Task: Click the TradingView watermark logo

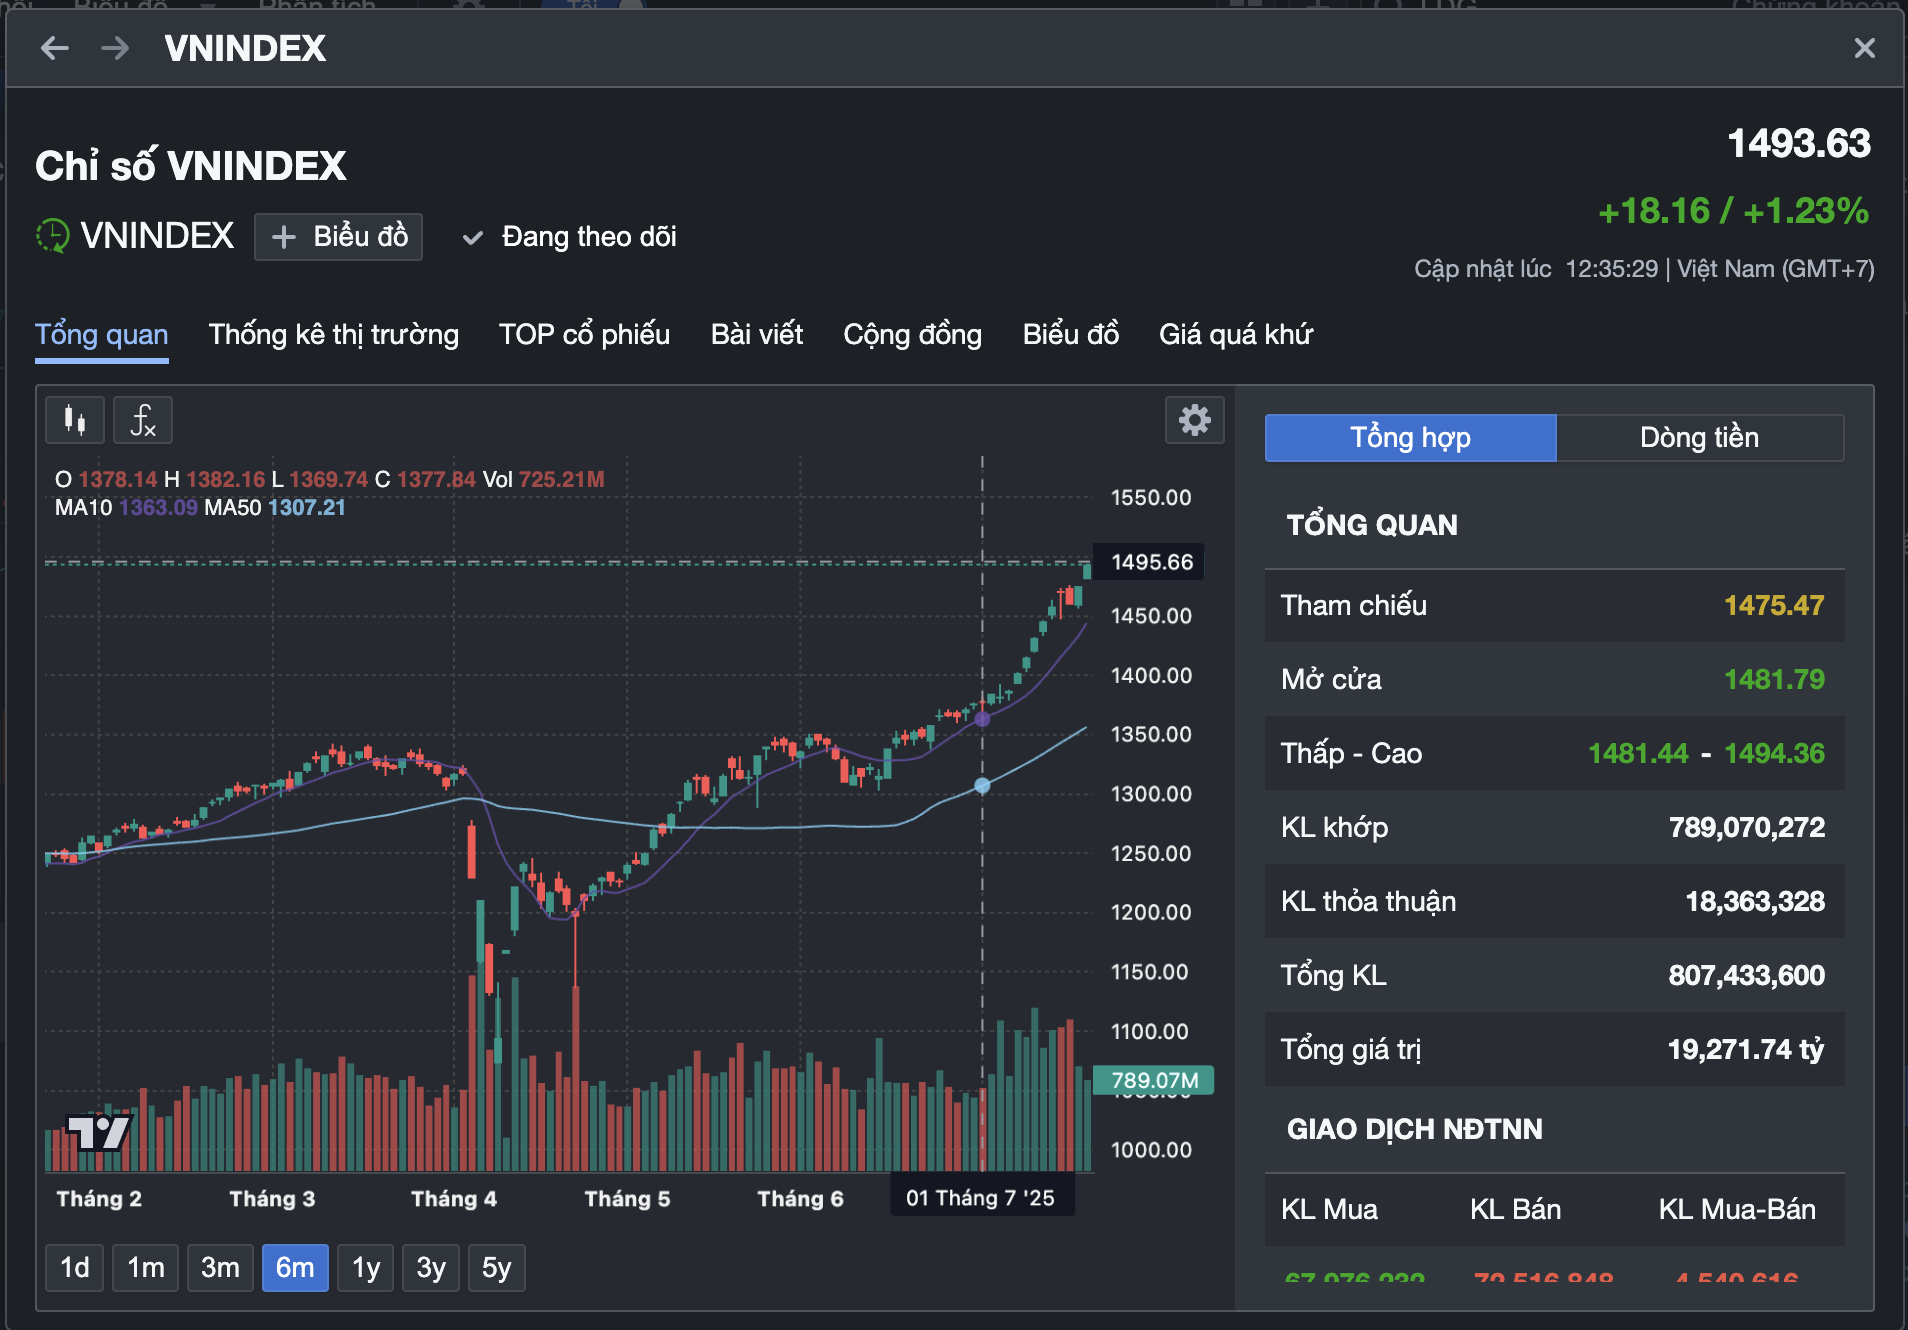Action: 97,1133
